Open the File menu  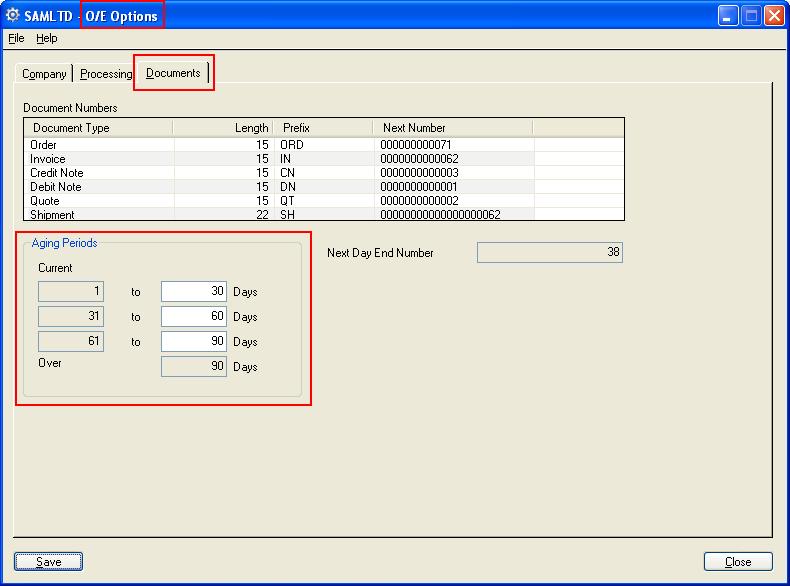tap(16, 38)
